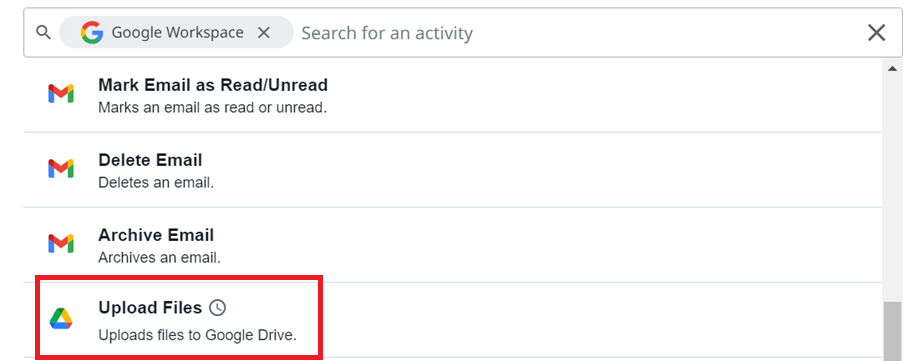Click the 'Marks an email as read or unread.' text

click(213, 108)
